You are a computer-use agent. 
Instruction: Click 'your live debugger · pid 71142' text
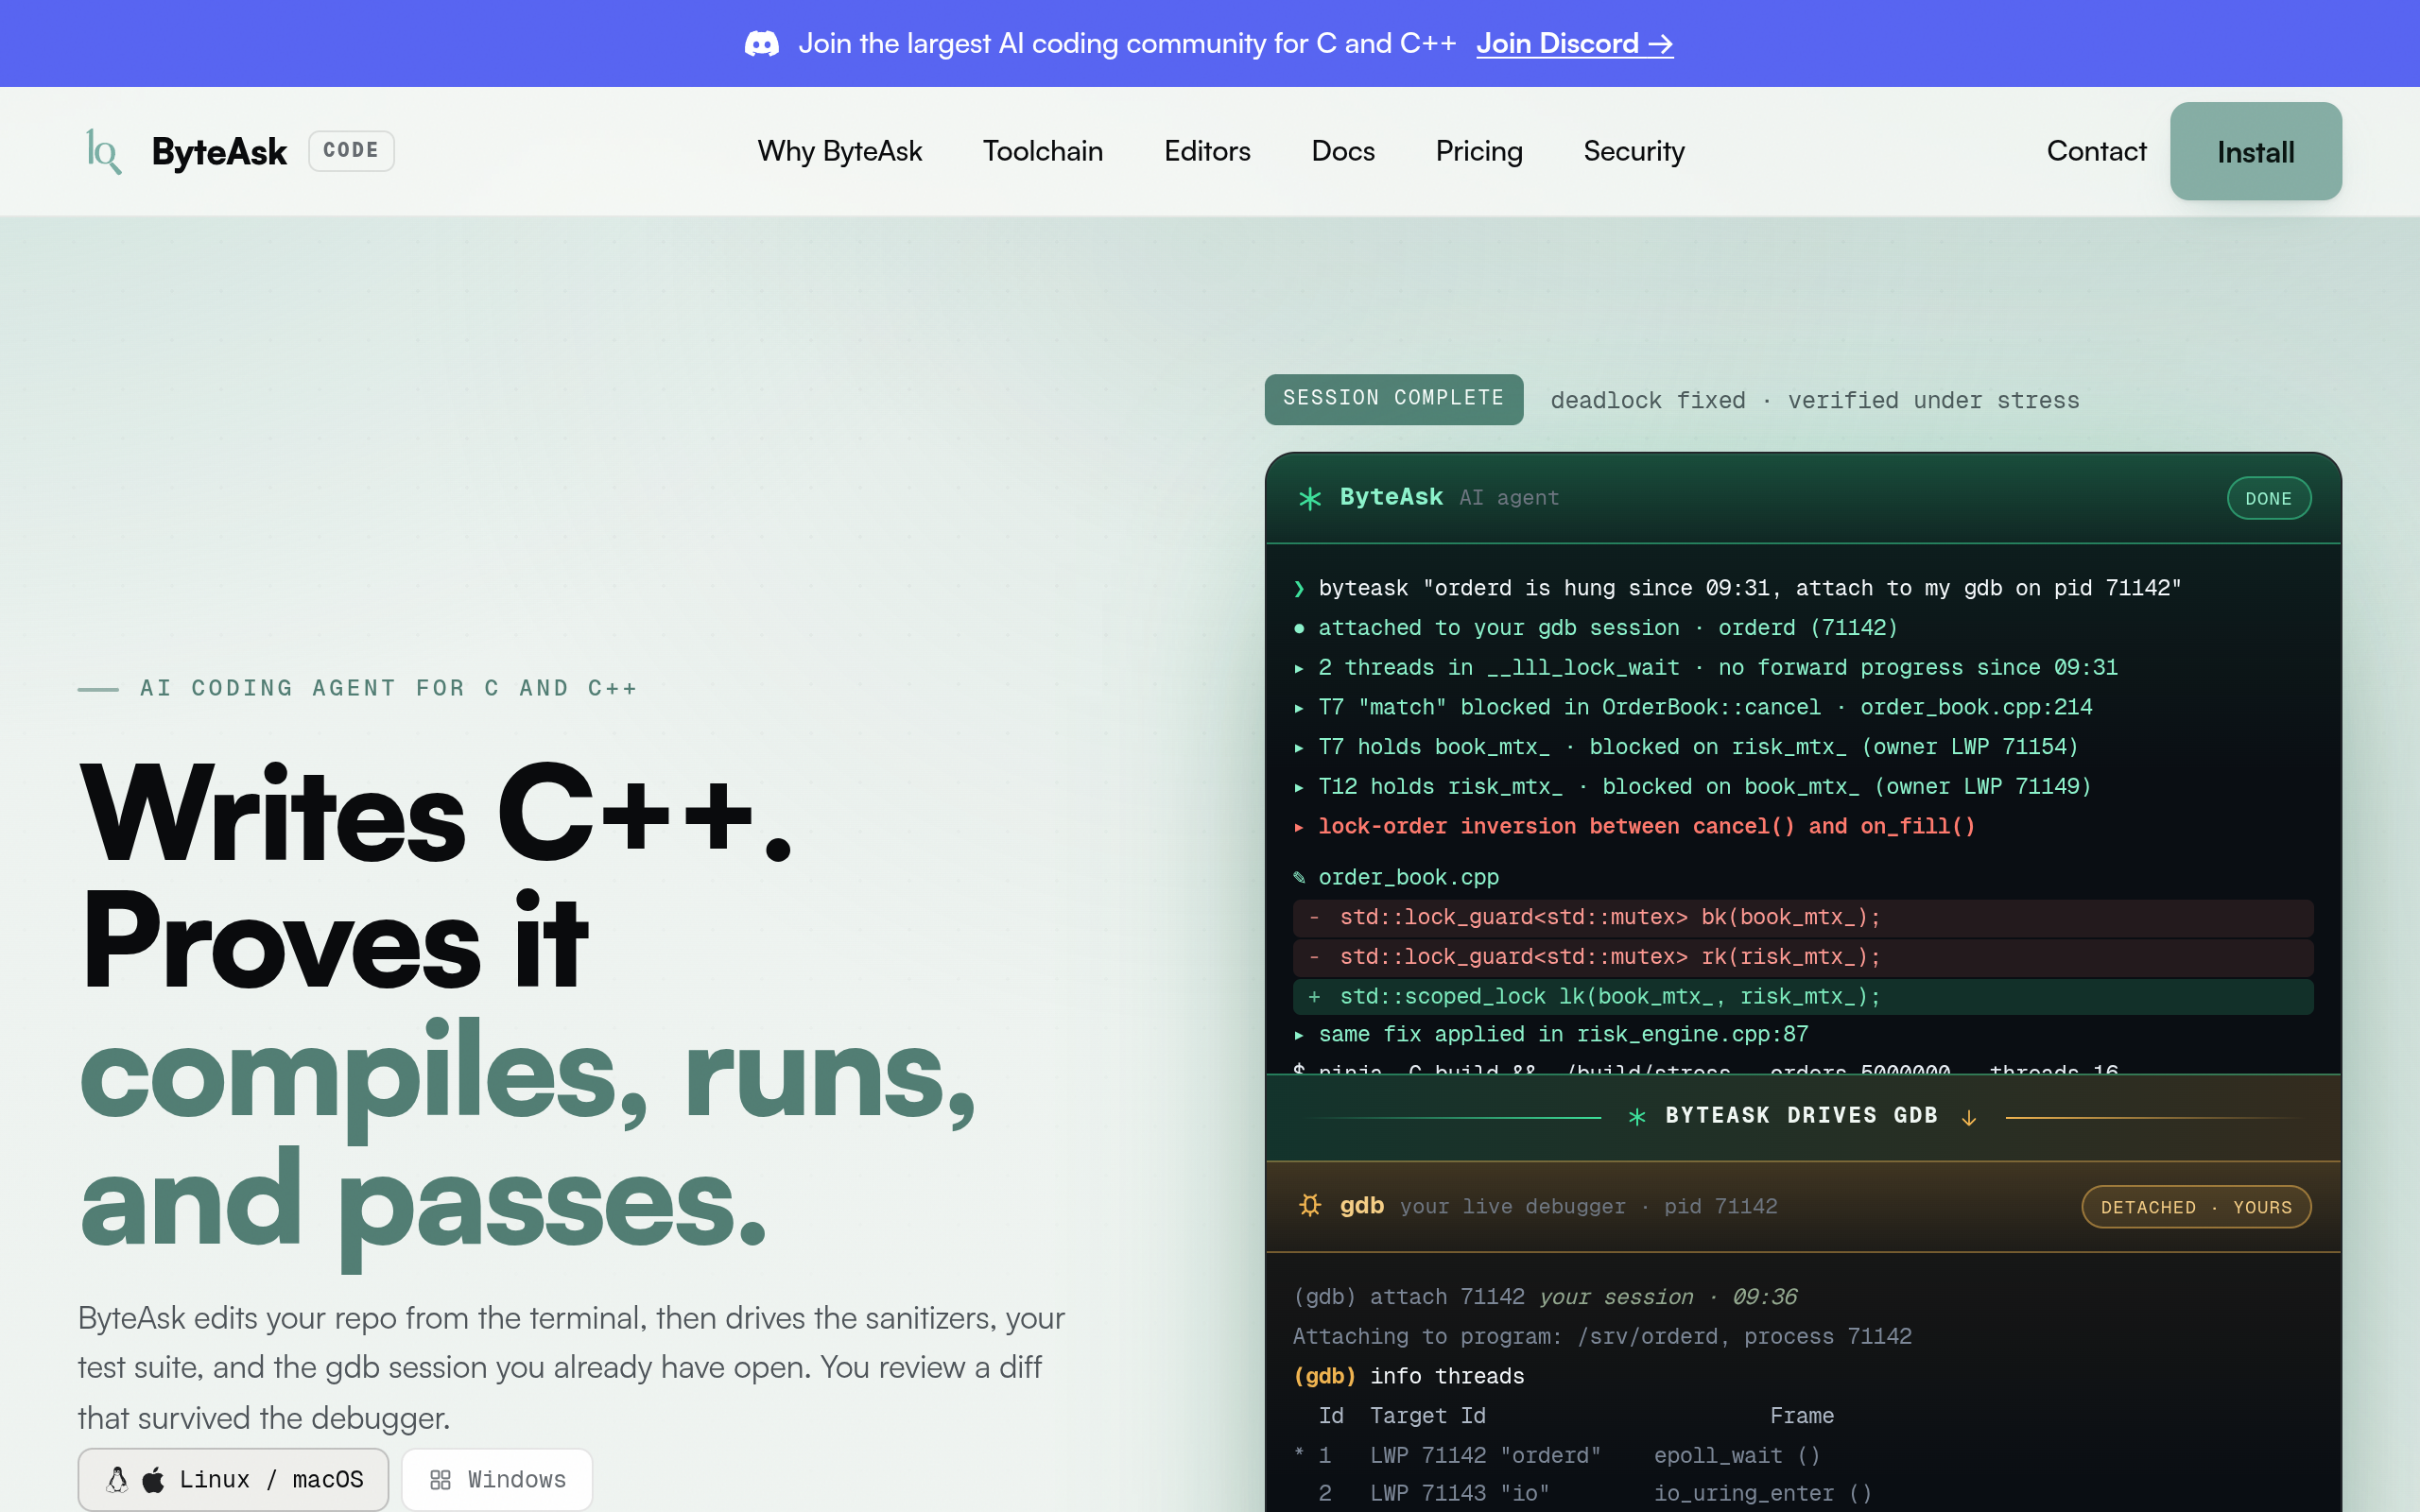pyautogui.click(x=1588, y=1206)
